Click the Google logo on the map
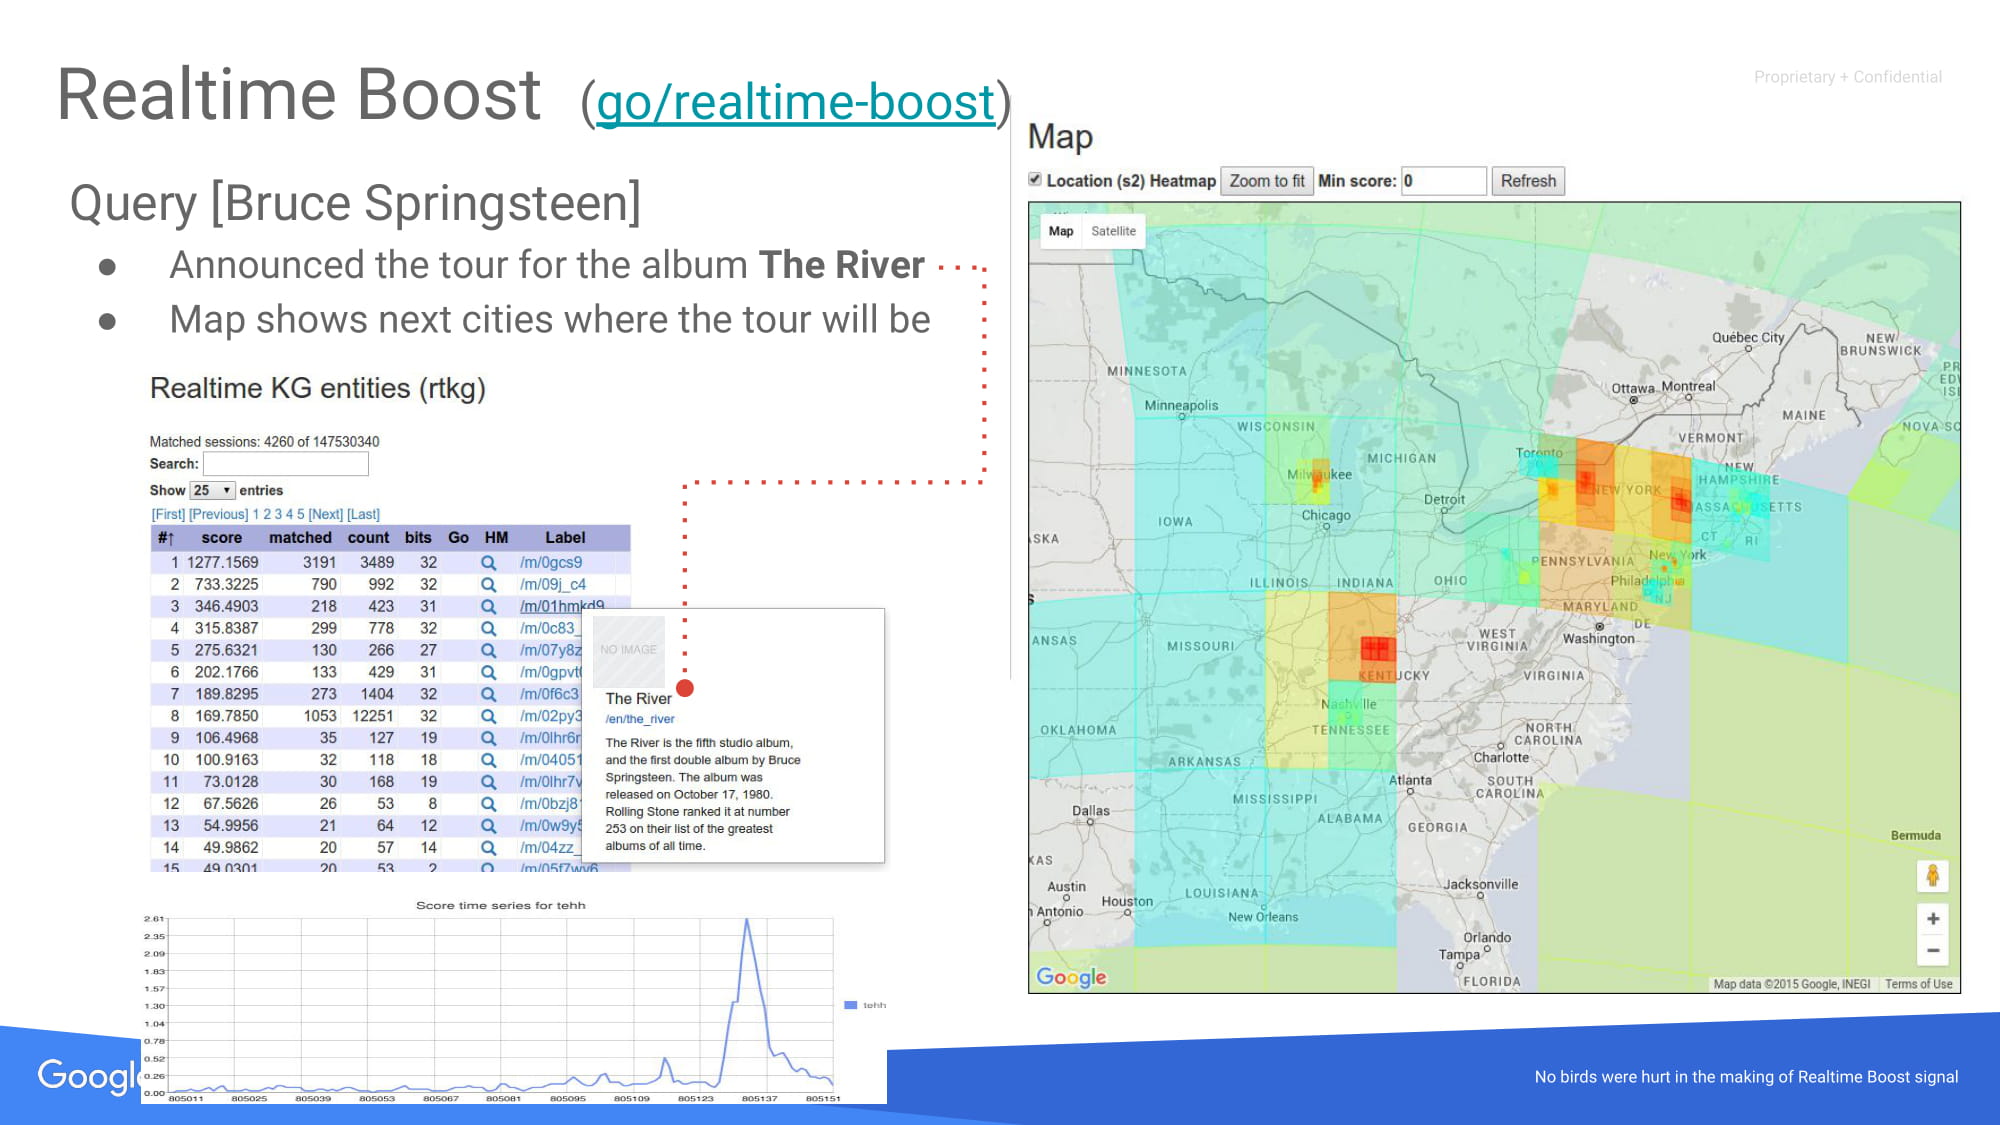This screenshot has height=1125, width=2000. [x=1071, y=977]
